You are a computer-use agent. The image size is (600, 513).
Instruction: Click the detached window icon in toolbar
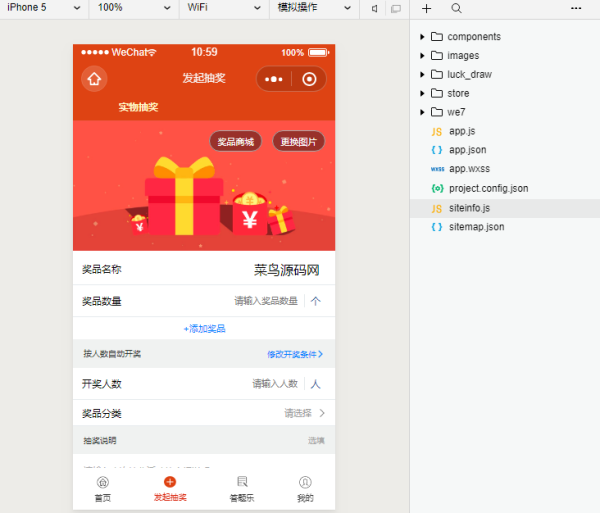[x=396, y=8]
